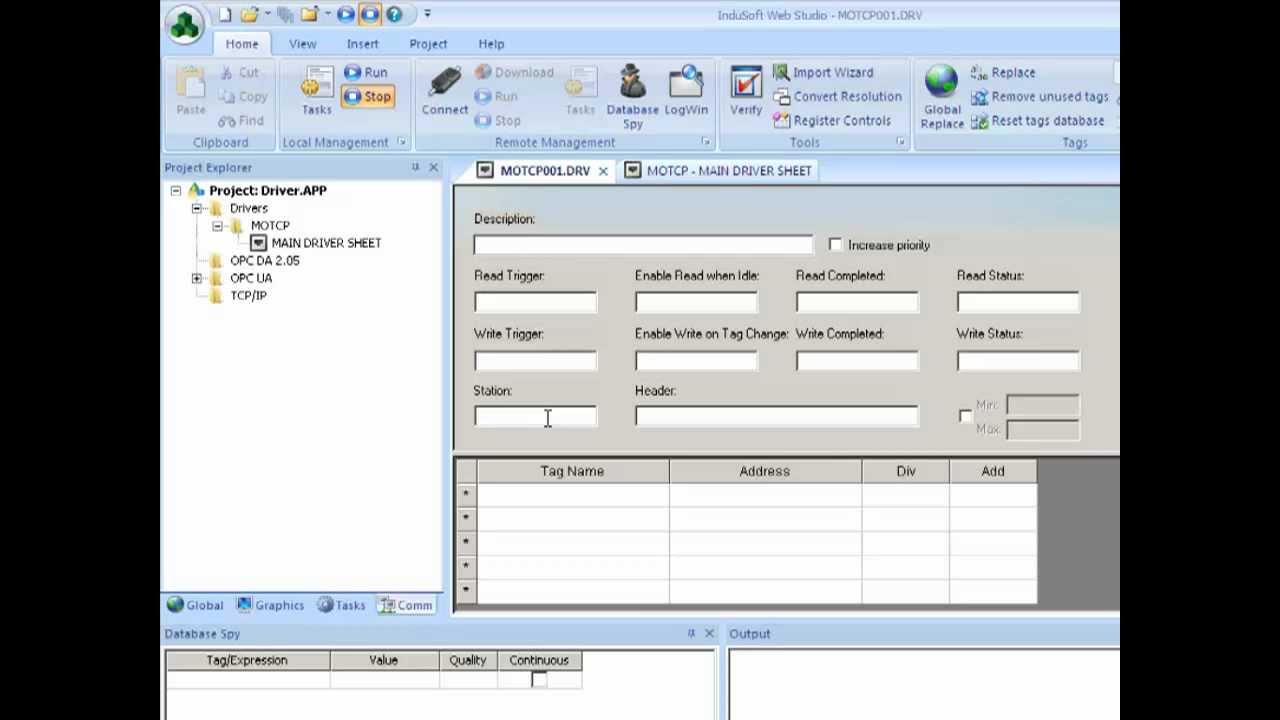Click first Tag Name cell in grid
The width and height of the screenshot is (1280, 720).
coord(572,494)
